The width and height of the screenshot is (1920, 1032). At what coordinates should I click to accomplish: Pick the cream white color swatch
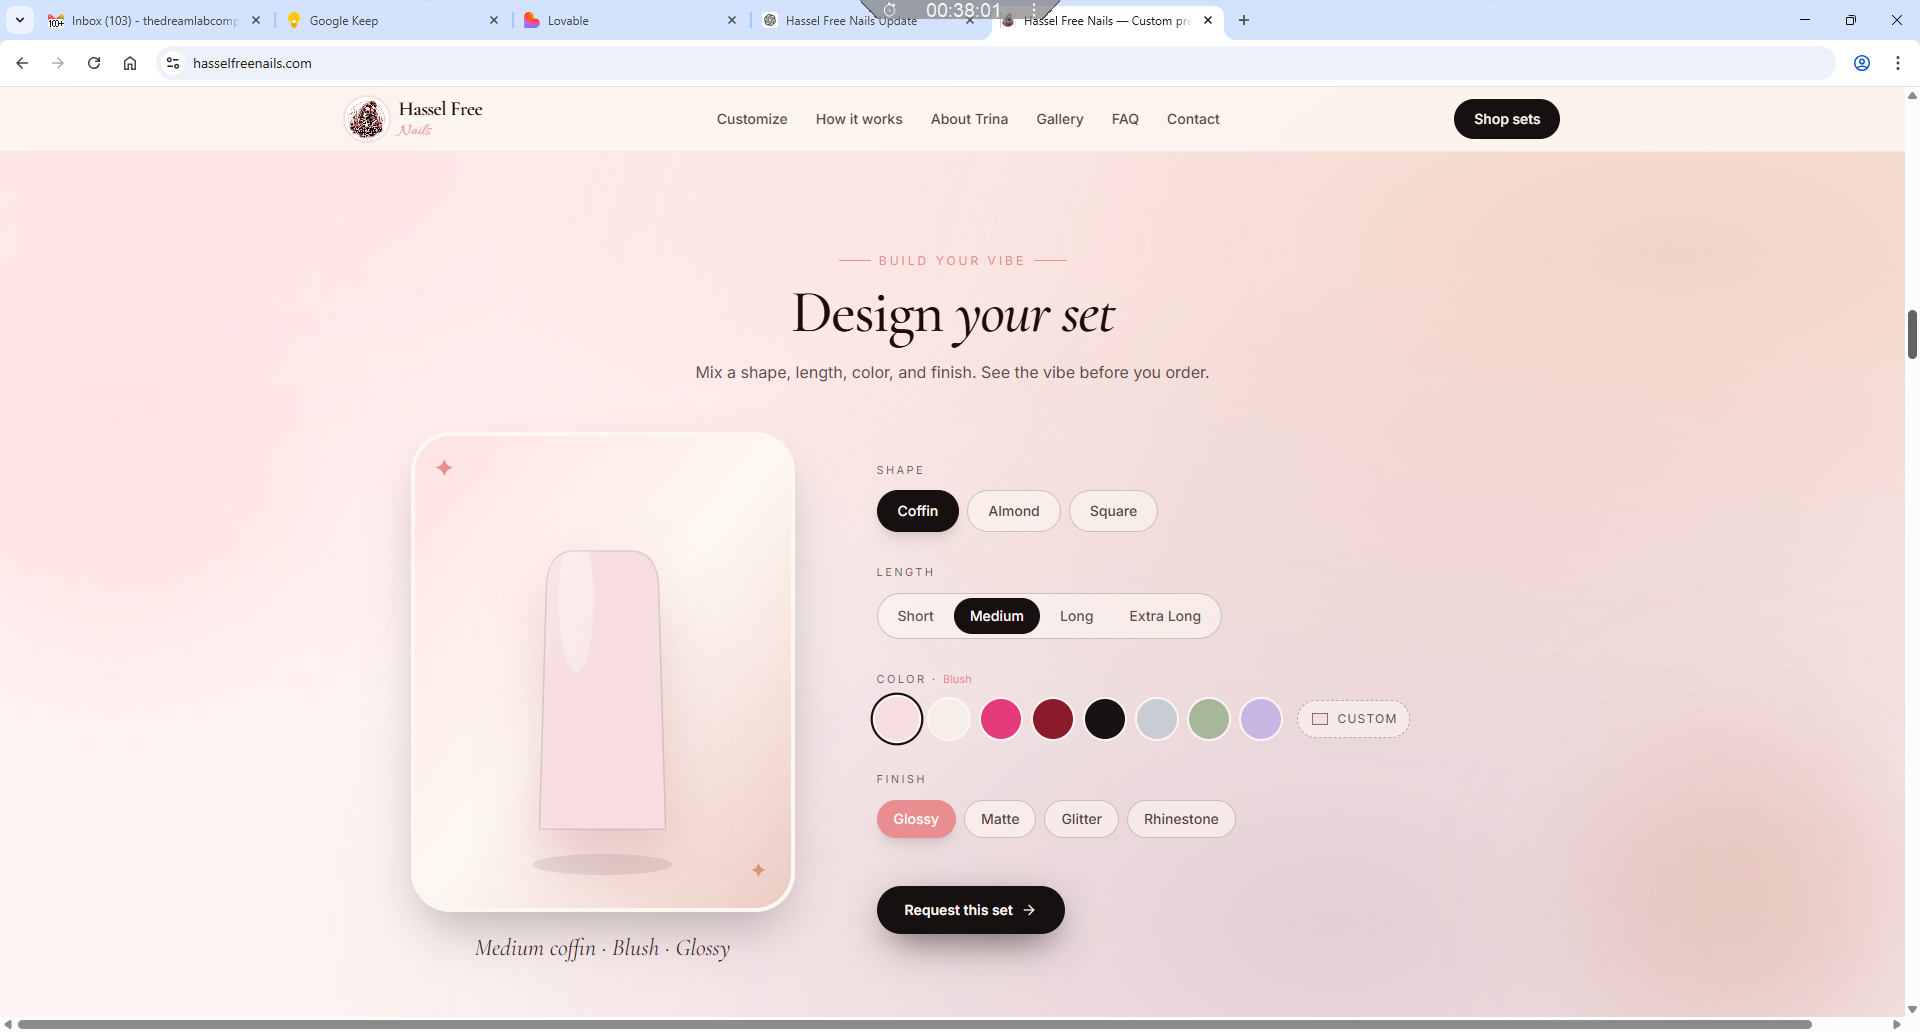pyautogui.click(x=949, y=719)
